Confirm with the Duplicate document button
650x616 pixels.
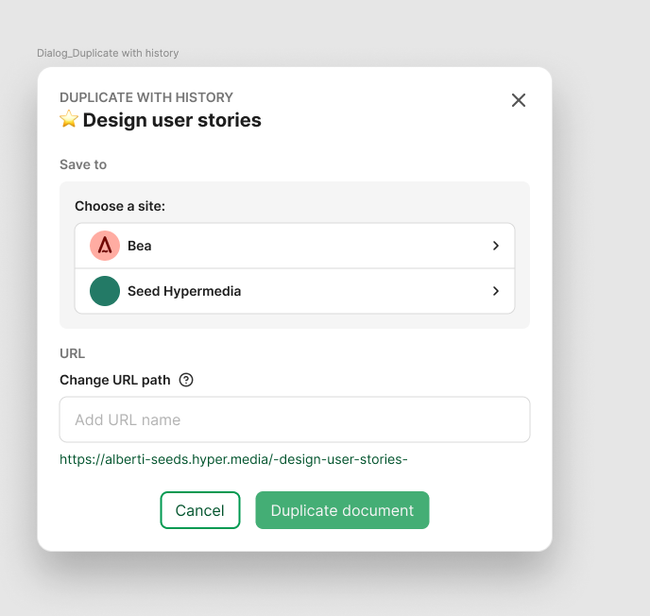pyautogui.click(x=342, y=510)
